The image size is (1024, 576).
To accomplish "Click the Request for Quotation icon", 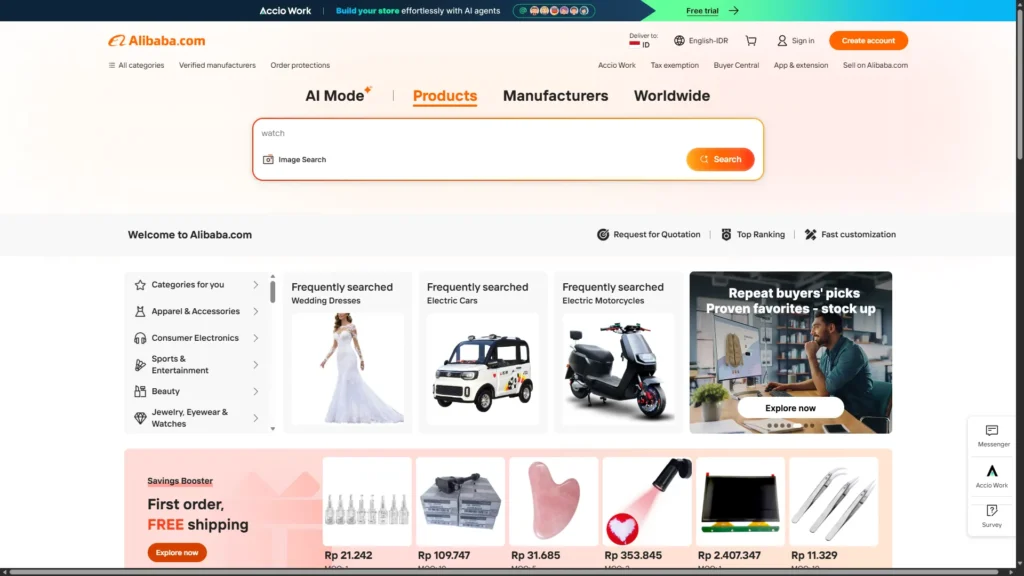I will click(603, 234).
